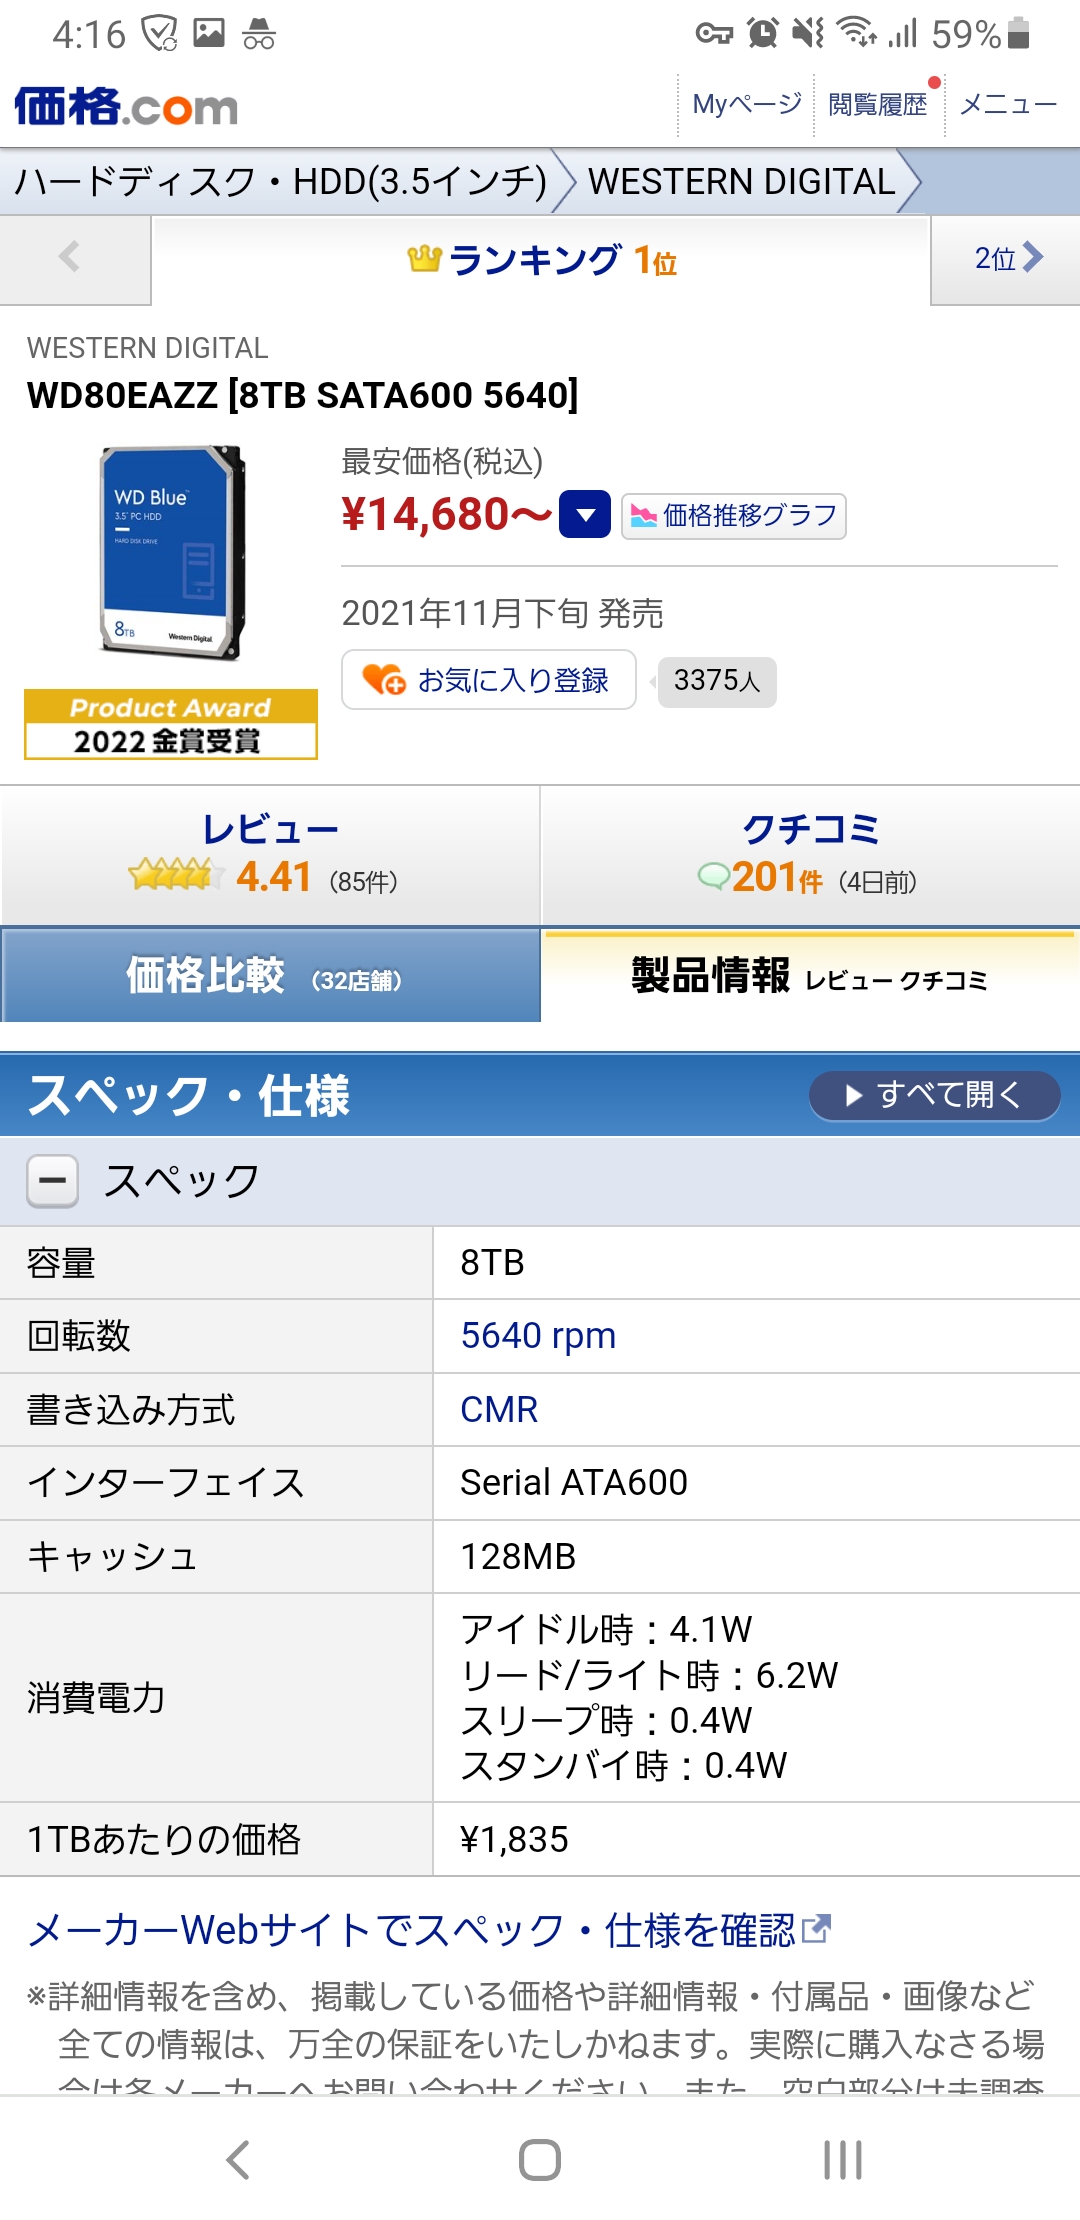Image resolution: width=1080 pixels, height=2220 pixels.
Task: Open 価格推移グラフ price chart
Action: click(x=734, y=516)
